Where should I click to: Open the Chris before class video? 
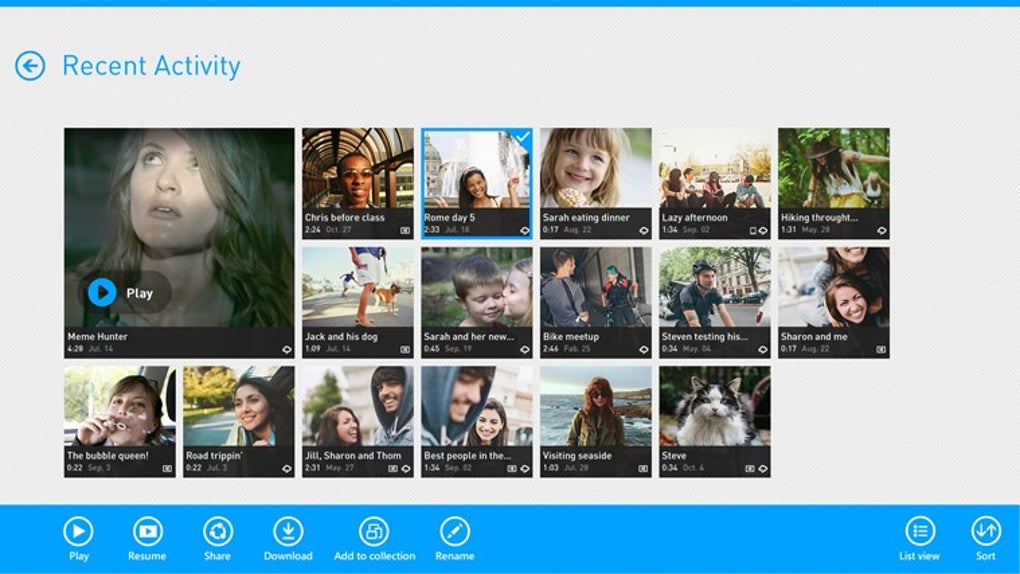point(358,184)
